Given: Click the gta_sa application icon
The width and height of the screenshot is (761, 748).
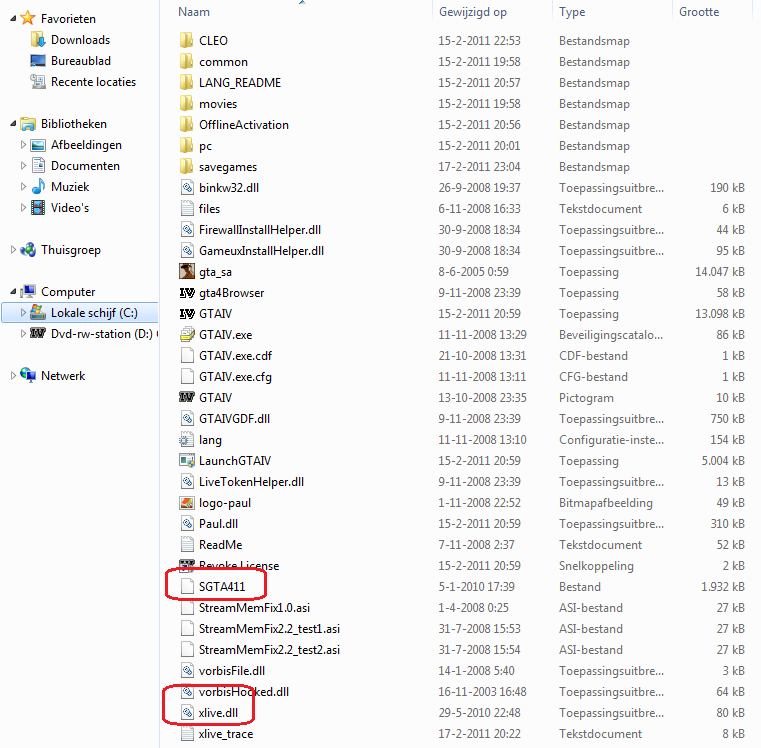Looking at the screenshot, I should click(187, 271).
